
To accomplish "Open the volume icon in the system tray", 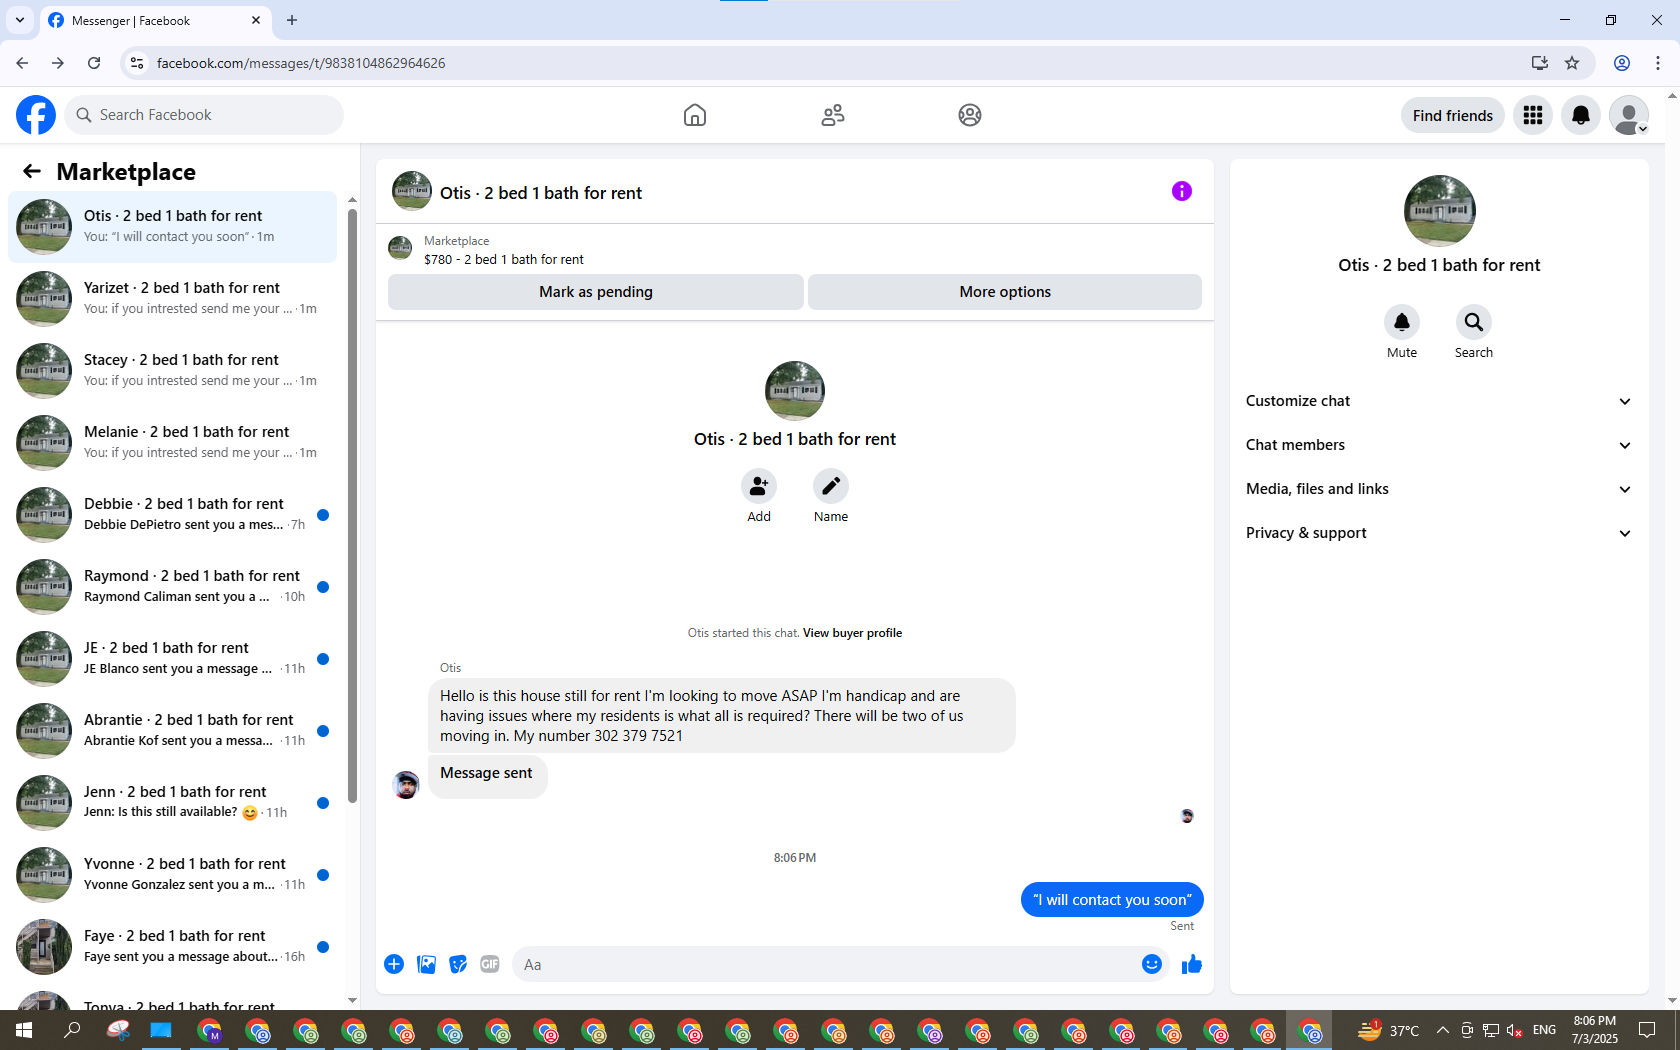I will click(1514, 1030).
